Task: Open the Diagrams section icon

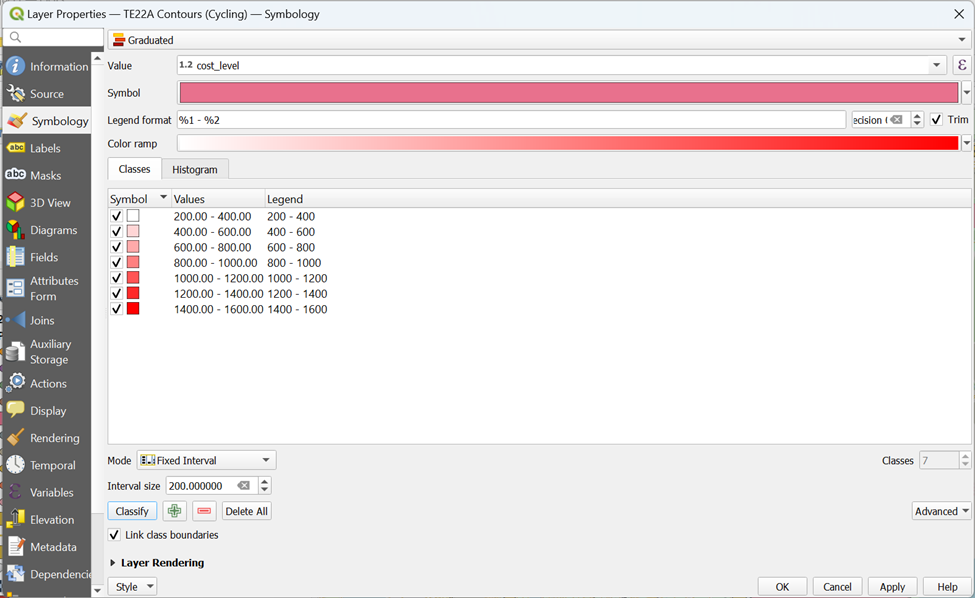Action: (16, 230)
